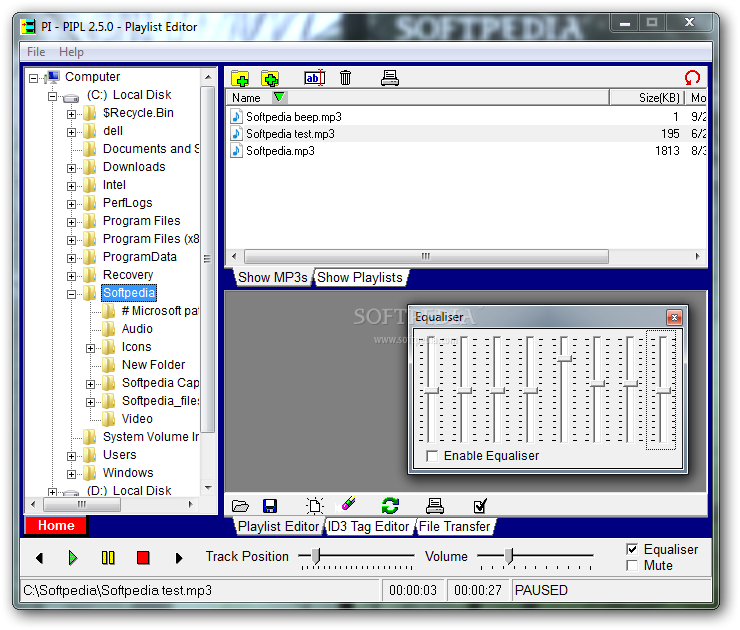The height and width of the screenshot is (630, 740).
Task: Create a new playlist with the blank page icon
Action: (x=315, y=506)
